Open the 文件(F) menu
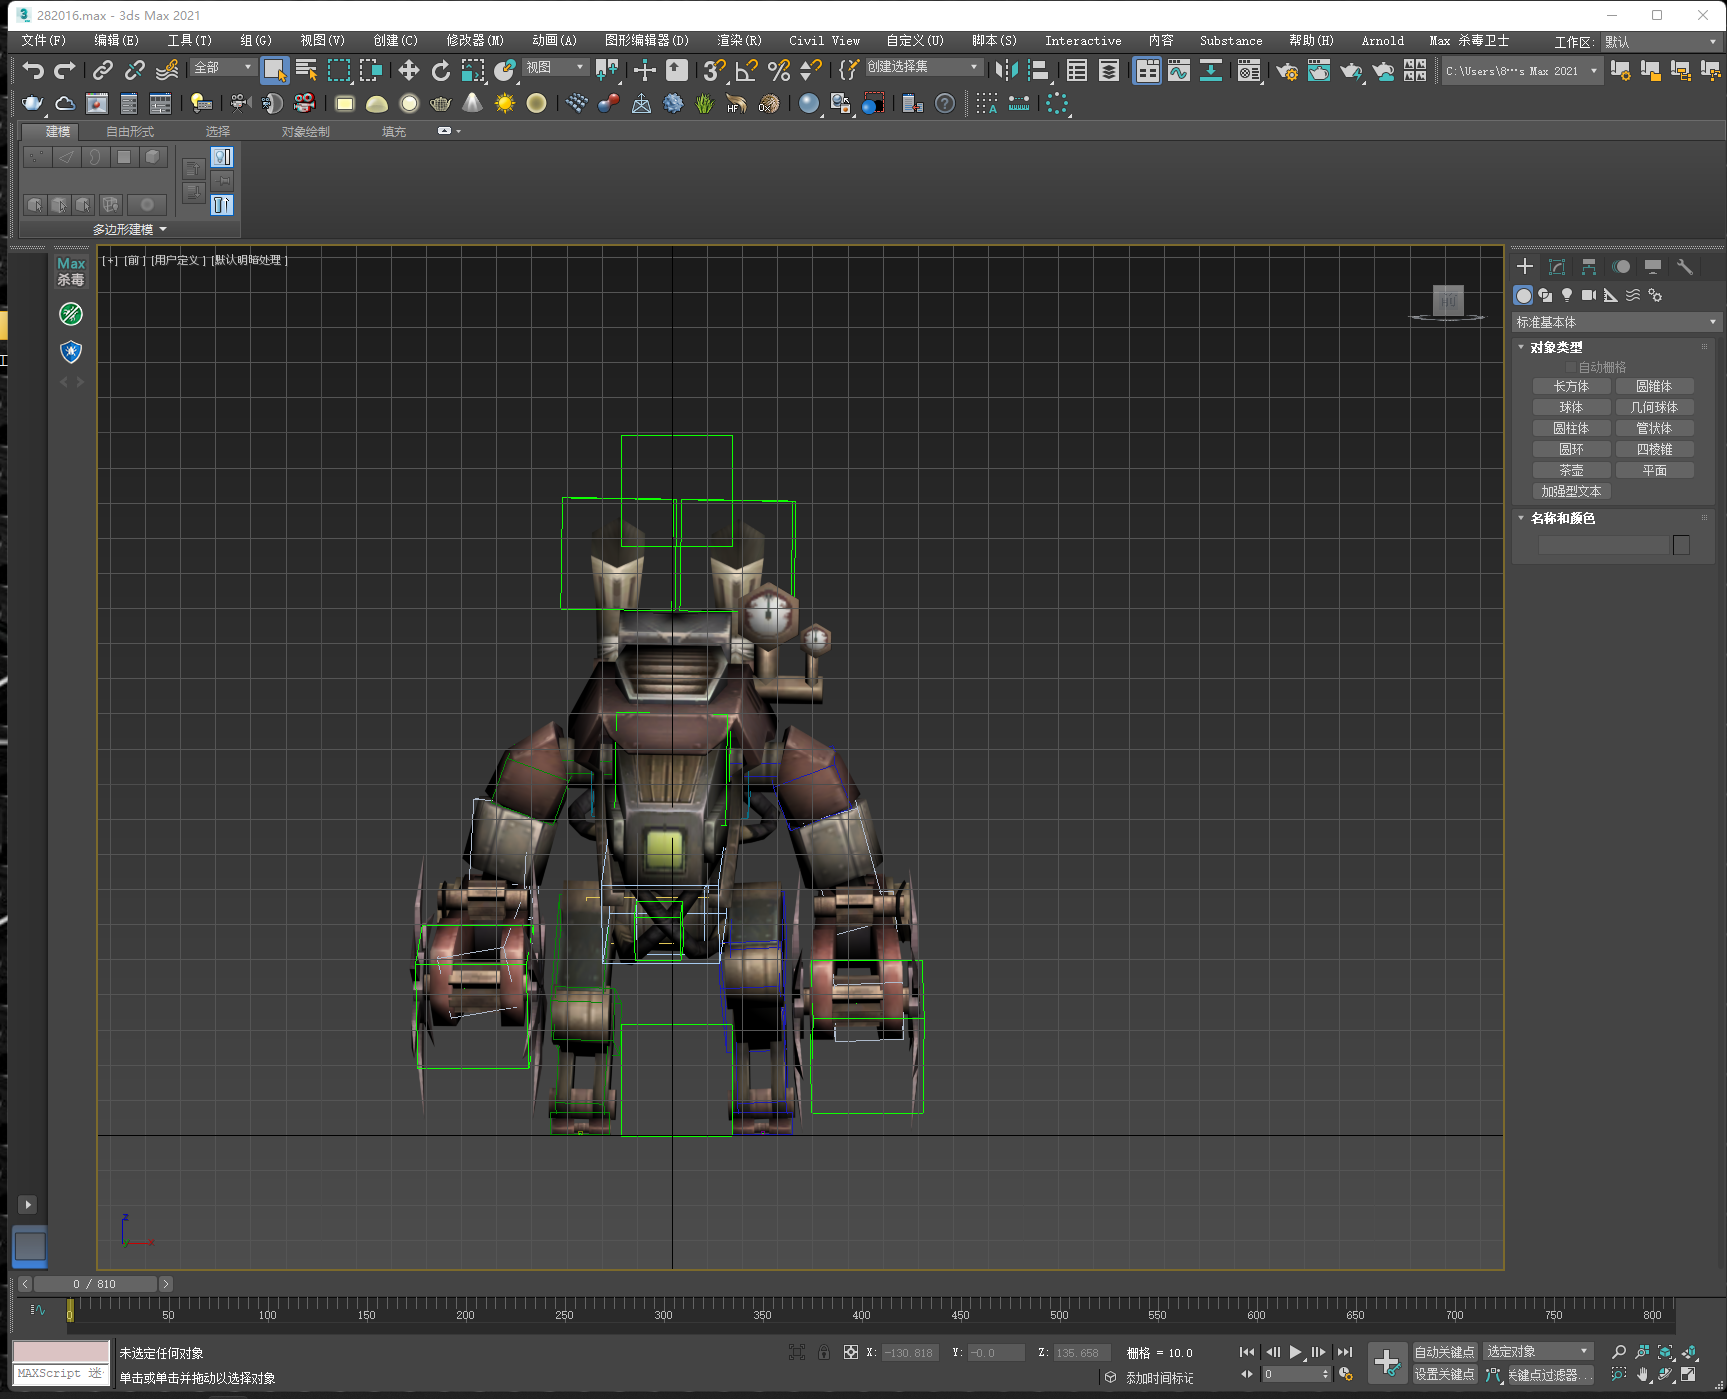Image resolution: width=1727 pixels, height=1399 pixels. [43, 40]
